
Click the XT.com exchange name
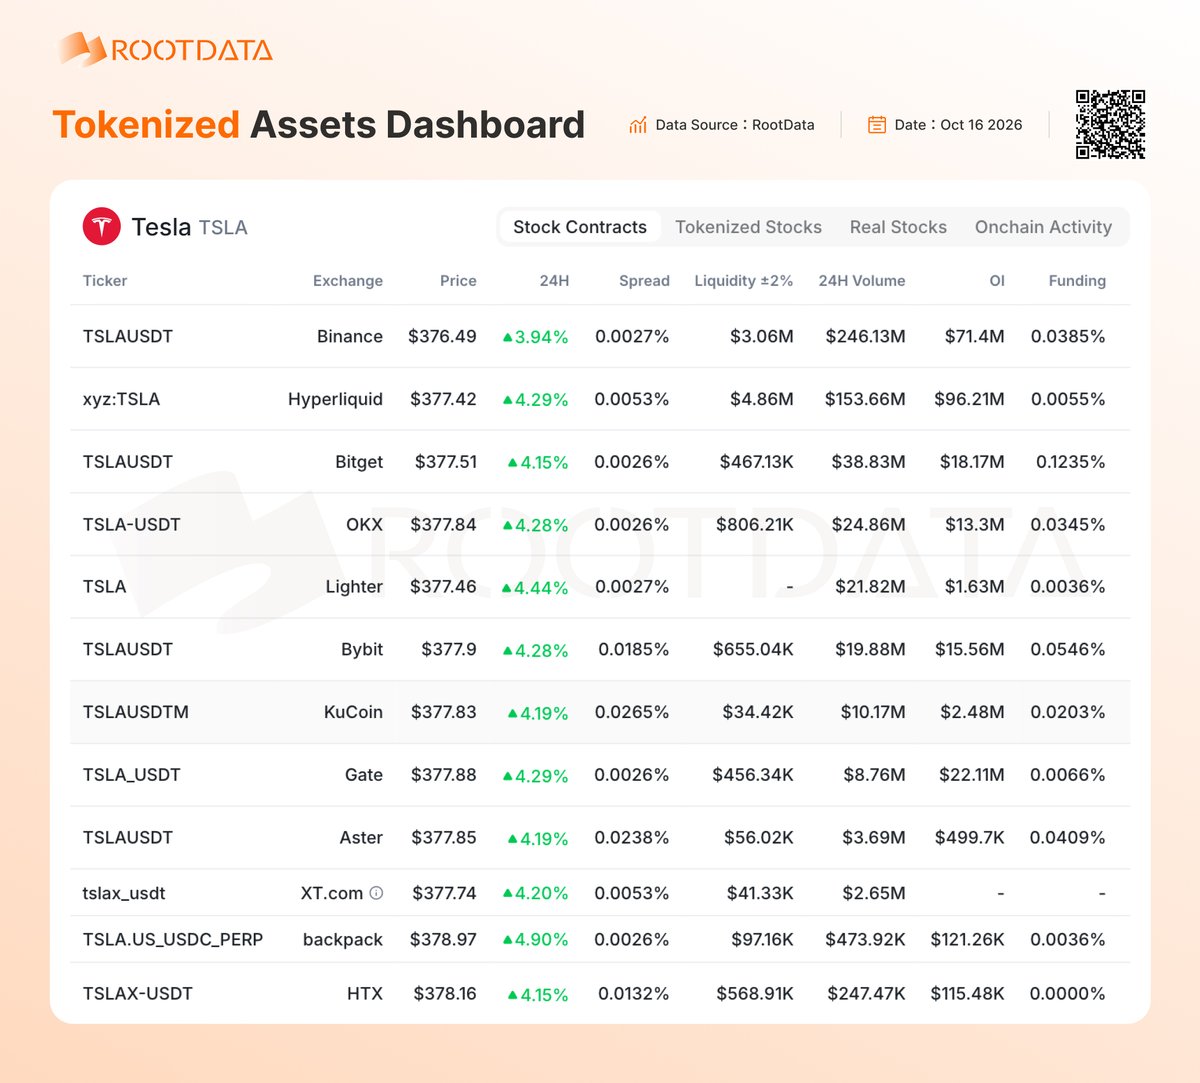pos(332,893)
